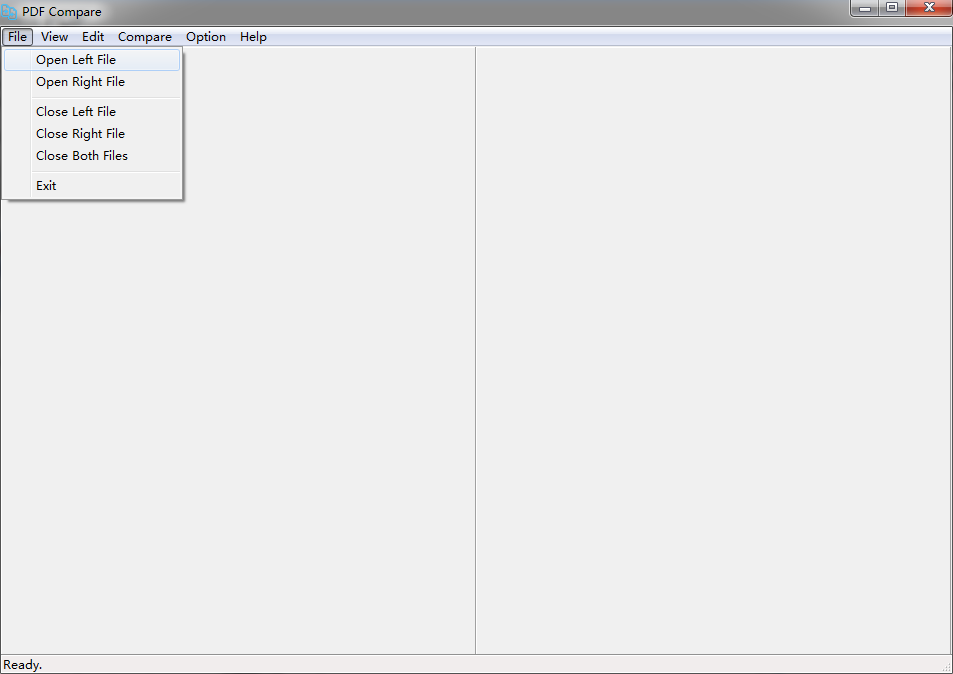Screen dimensions: 953x674
Task: Open the File menu
Action: pyautogui.click(x=17, y=36)
